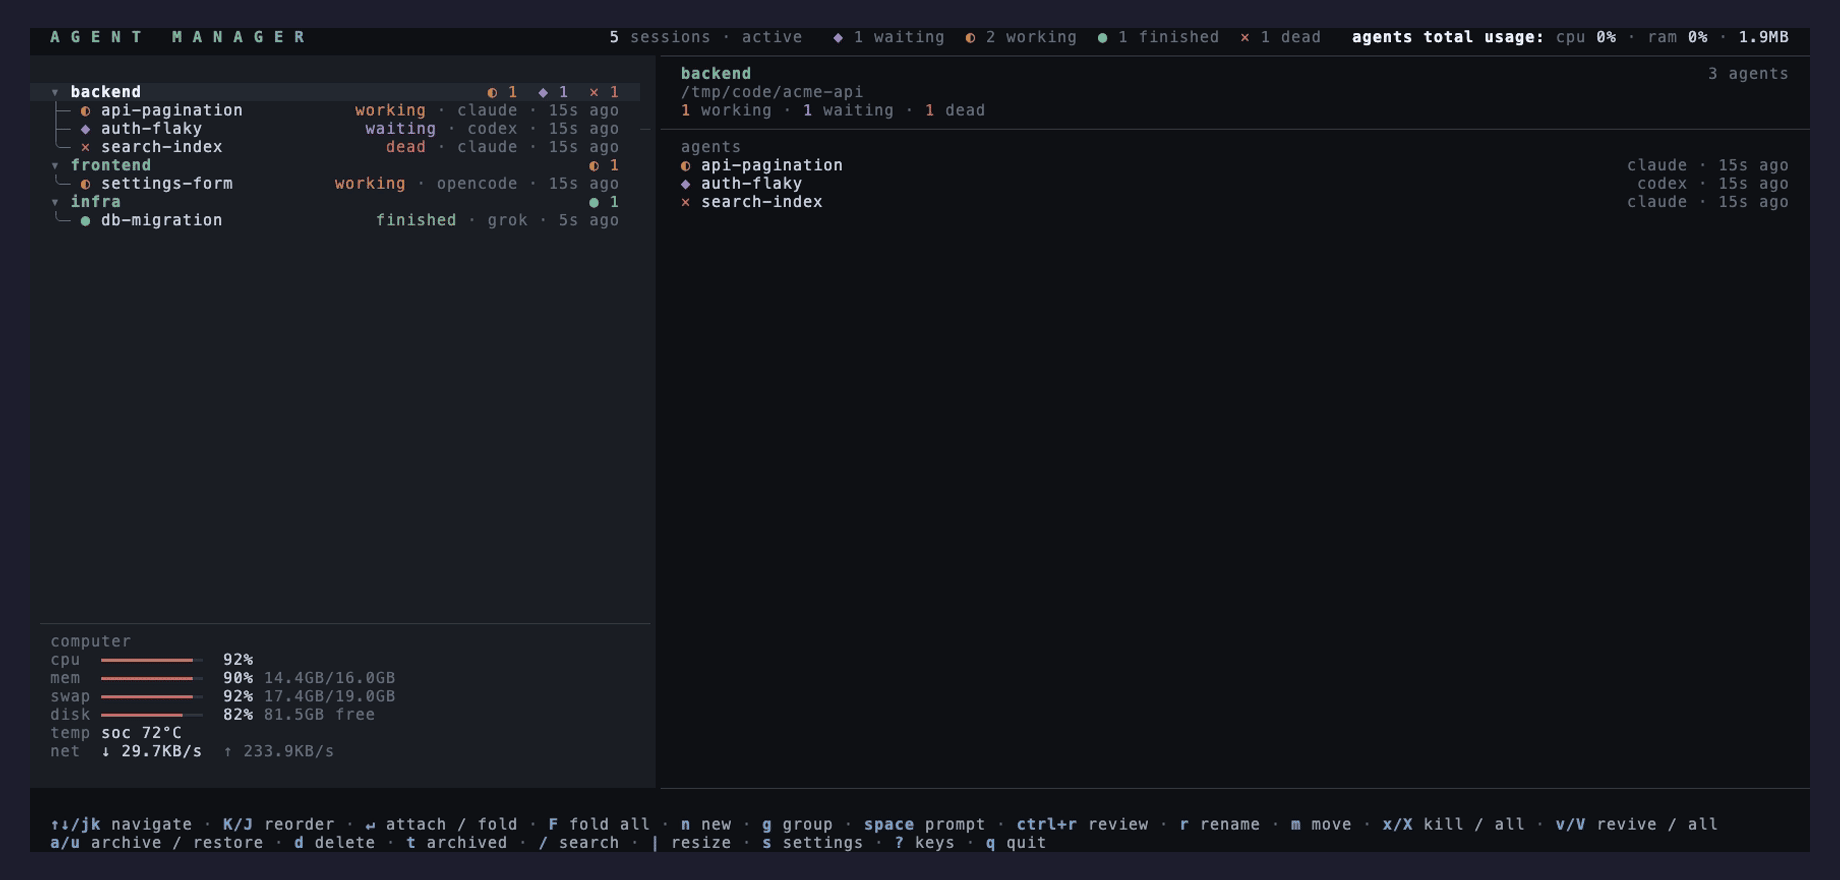Viewport: 1840px width, 880px height.
Task: Select the infra group name
Action: [x=96, y=202]
